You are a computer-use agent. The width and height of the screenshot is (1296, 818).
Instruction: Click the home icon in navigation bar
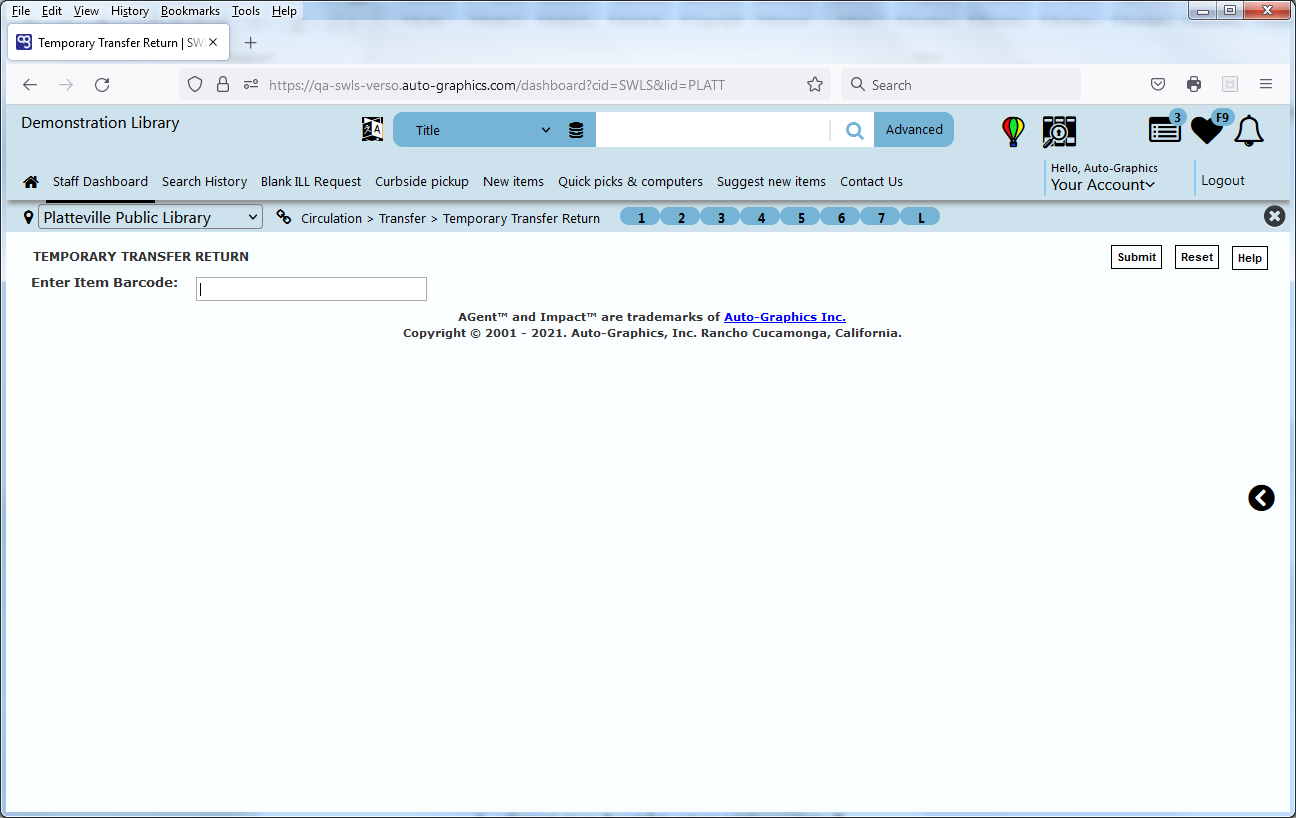coord(31,182)
